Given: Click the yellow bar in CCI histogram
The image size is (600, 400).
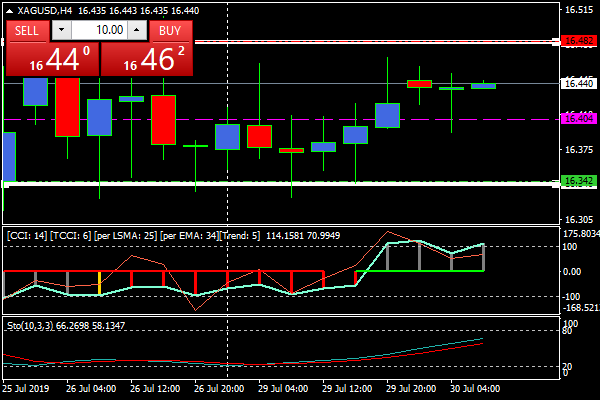Looking at the screenshot, I should 99,282.
